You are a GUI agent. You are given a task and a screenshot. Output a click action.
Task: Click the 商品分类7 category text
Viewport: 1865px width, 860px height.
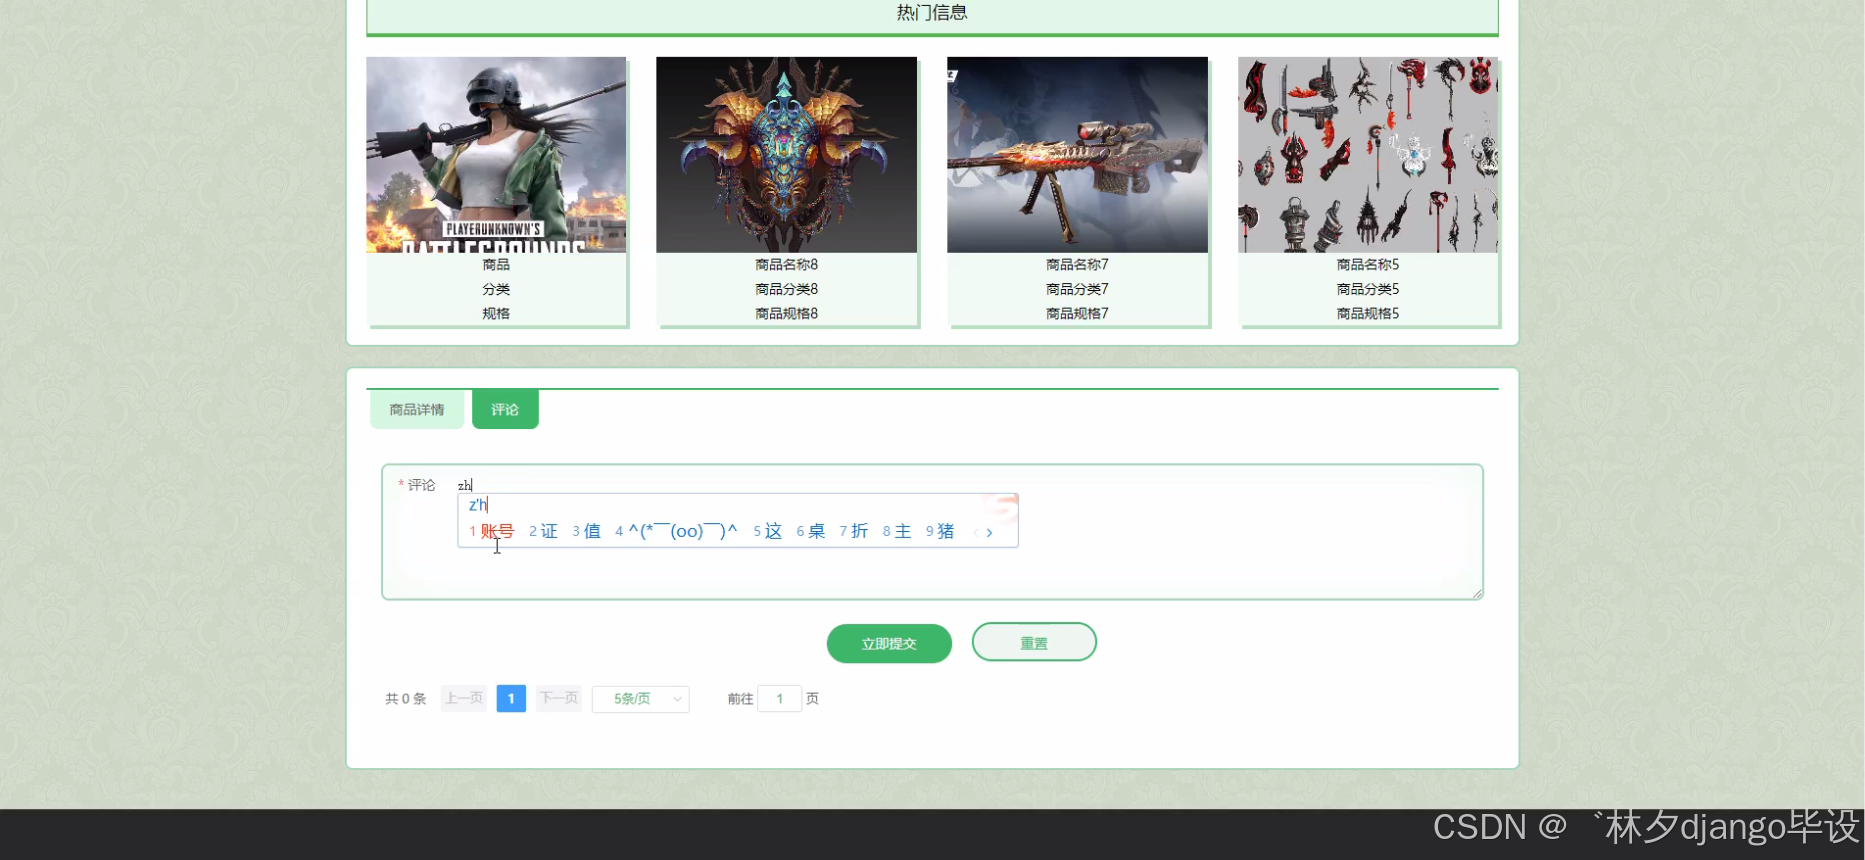[x=1078, y=289]
